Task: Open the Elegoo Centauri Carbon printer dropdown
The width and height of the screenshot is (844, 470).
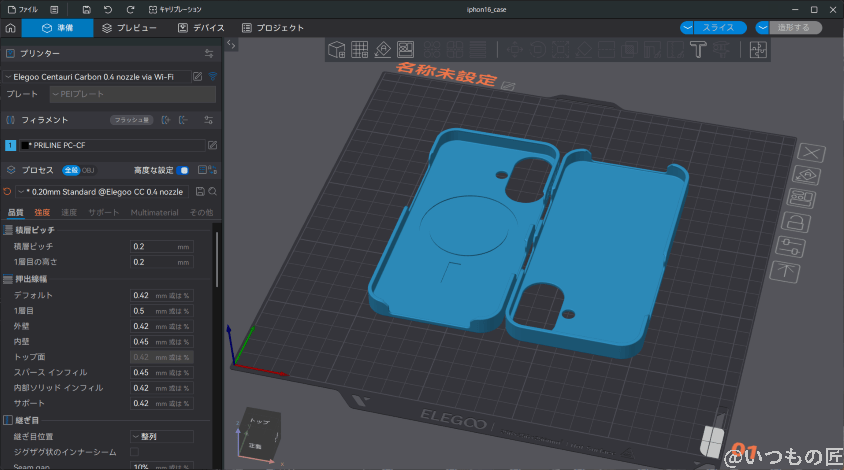Action: tap(98, 77)
